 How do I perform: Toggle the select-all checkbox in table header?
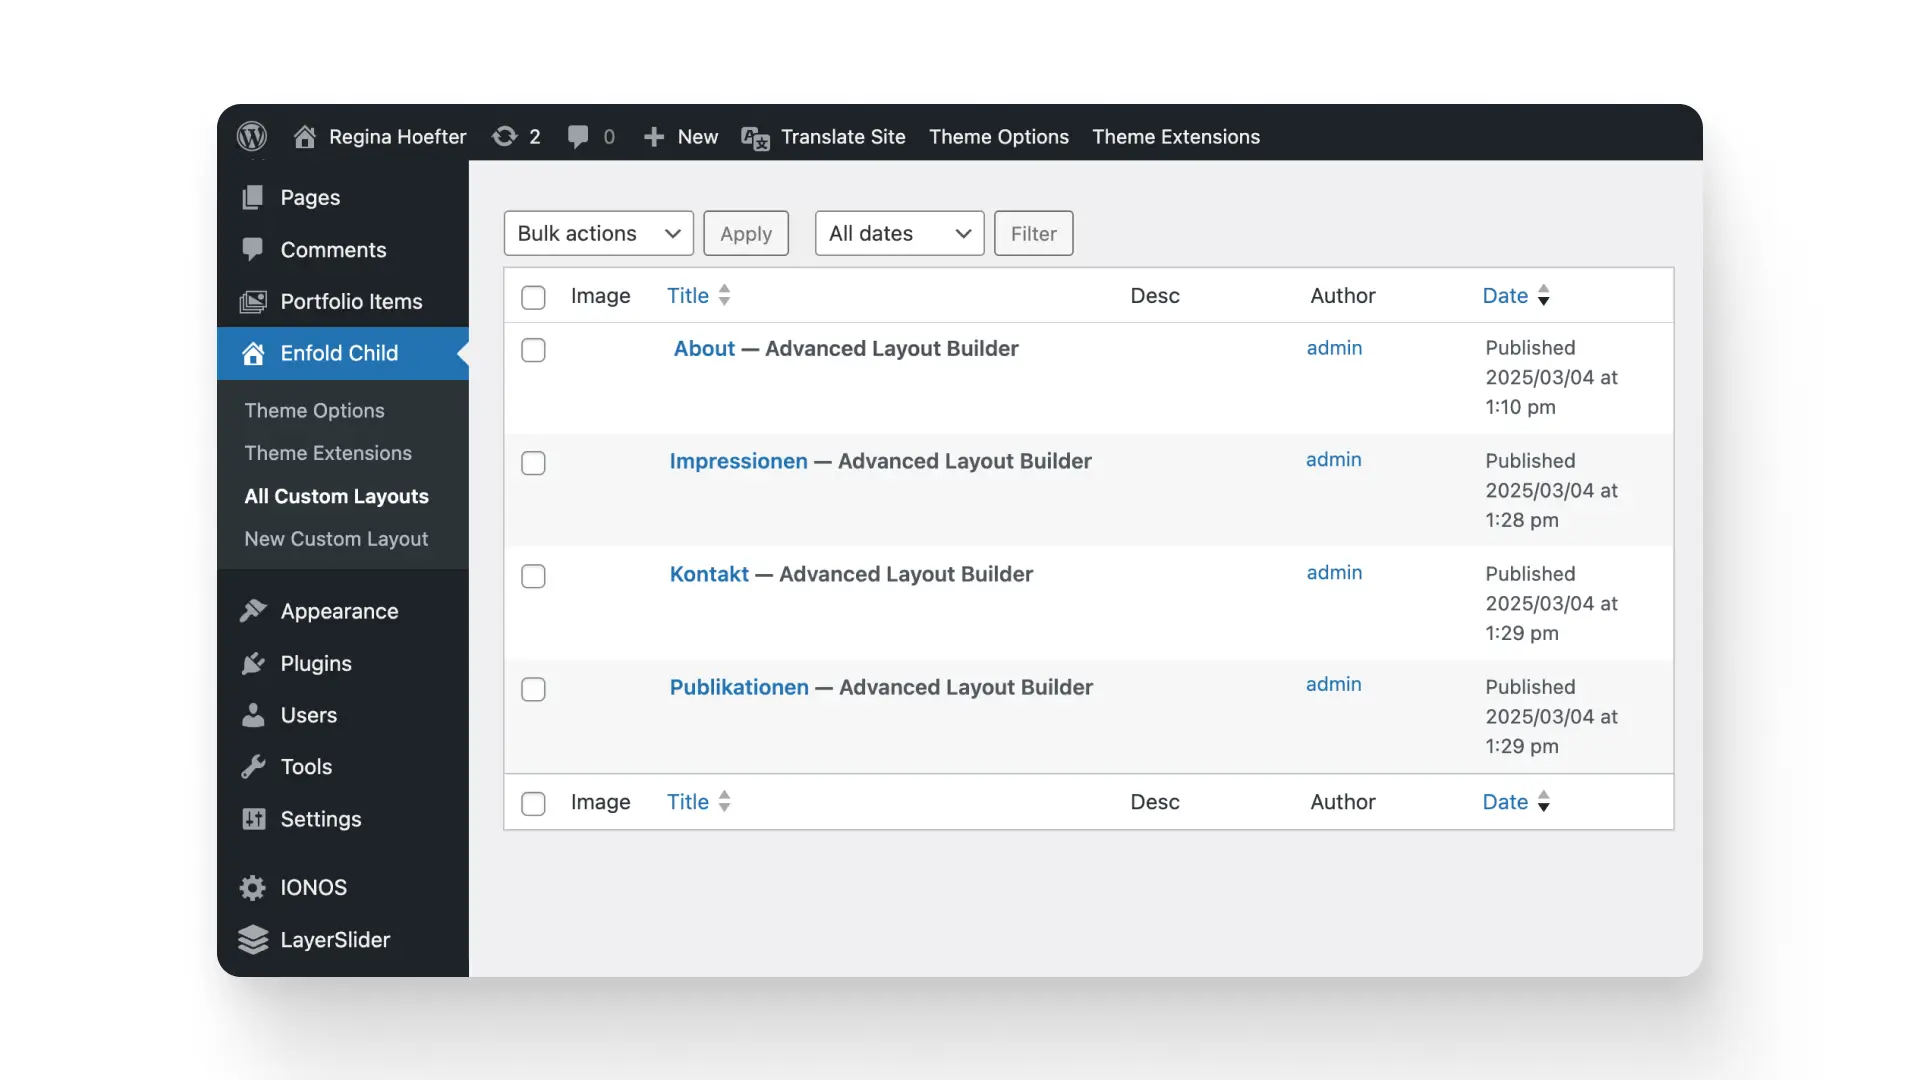coord(533,297)
